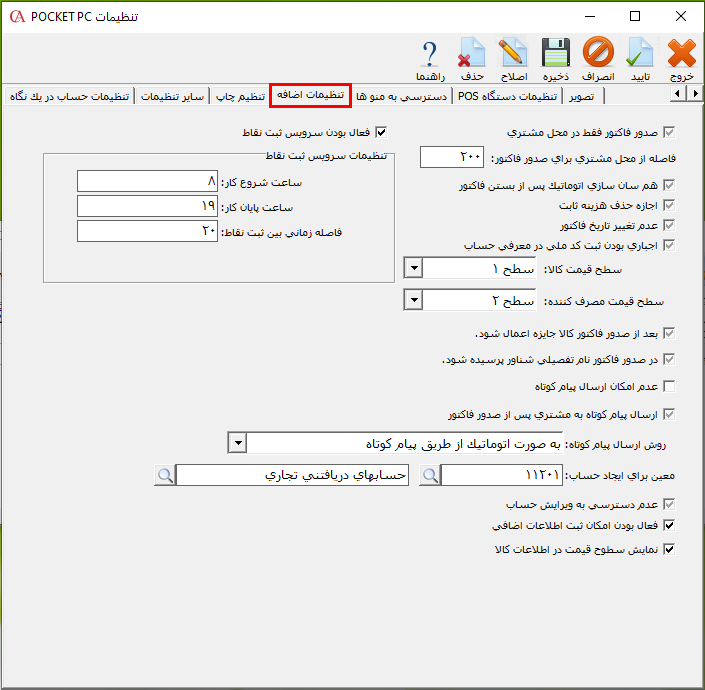Click the تایید confirm checkmark icon
This screenshot has width=705, height=690.
[x=640, y=59]
